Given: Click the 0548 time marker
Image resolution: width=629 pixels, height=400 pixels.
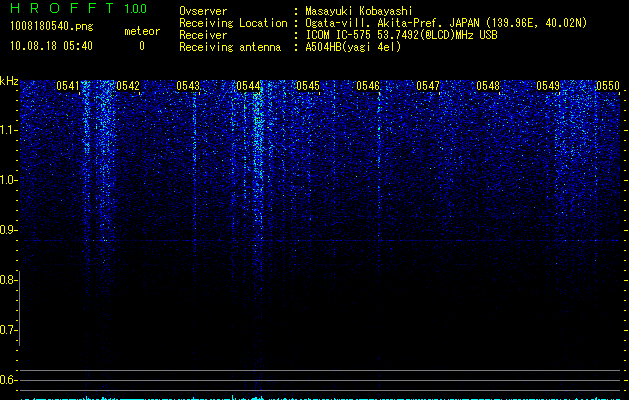Looking at the screenshot, I should click(488, 86).
